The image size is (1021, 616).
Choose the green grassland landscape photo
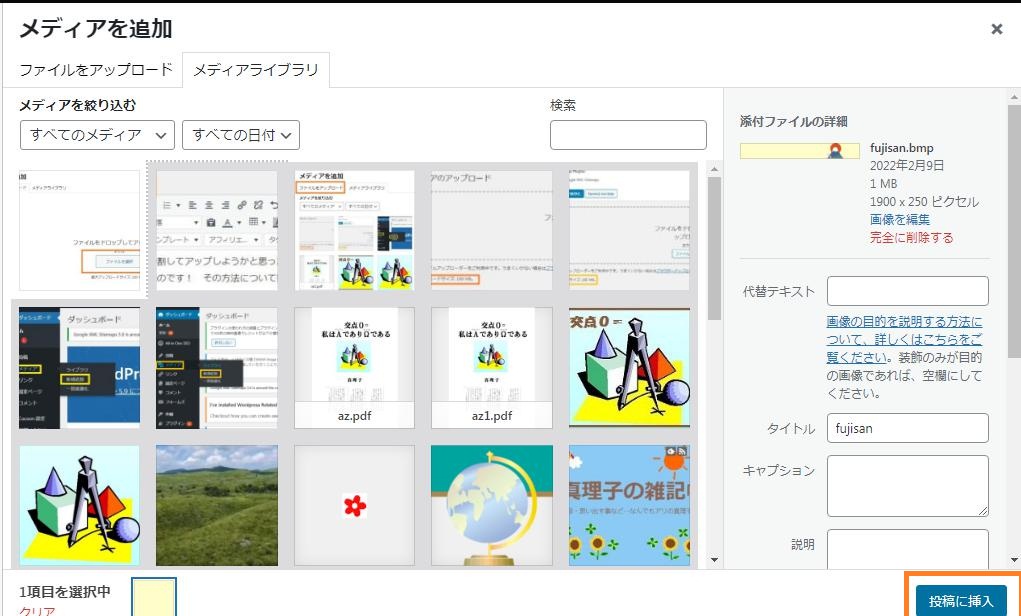point(216,505)
